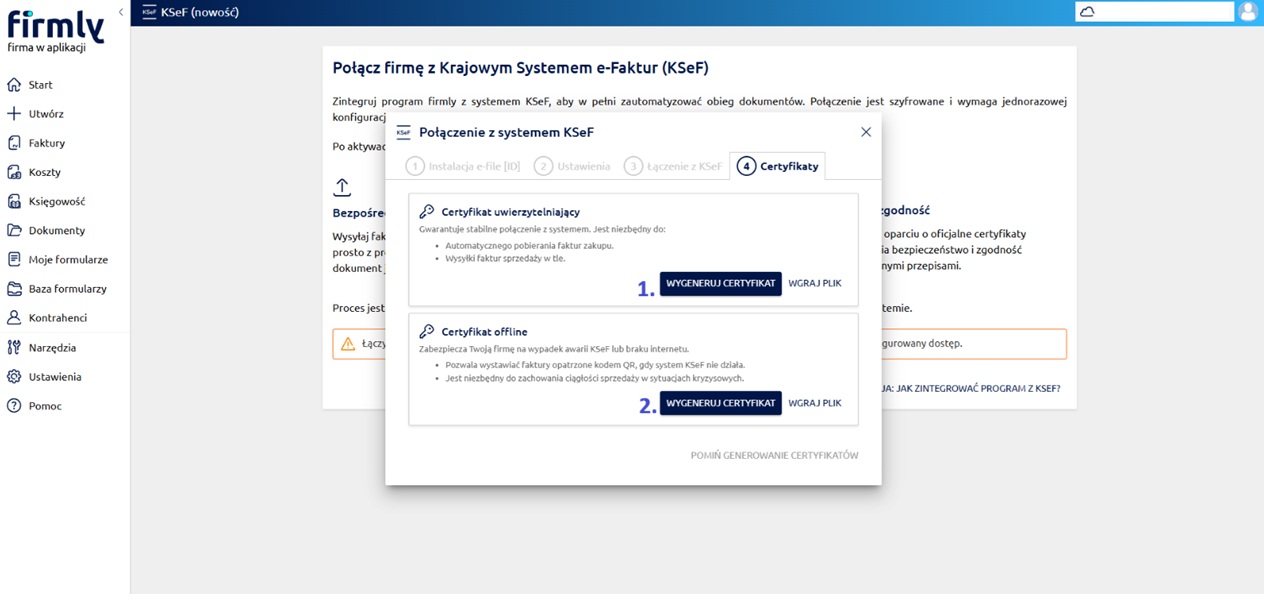Screen dimensions: 1264x600
Task: Collapse the sidebar with chevron arrow
Action: click(x=121, y=12)
